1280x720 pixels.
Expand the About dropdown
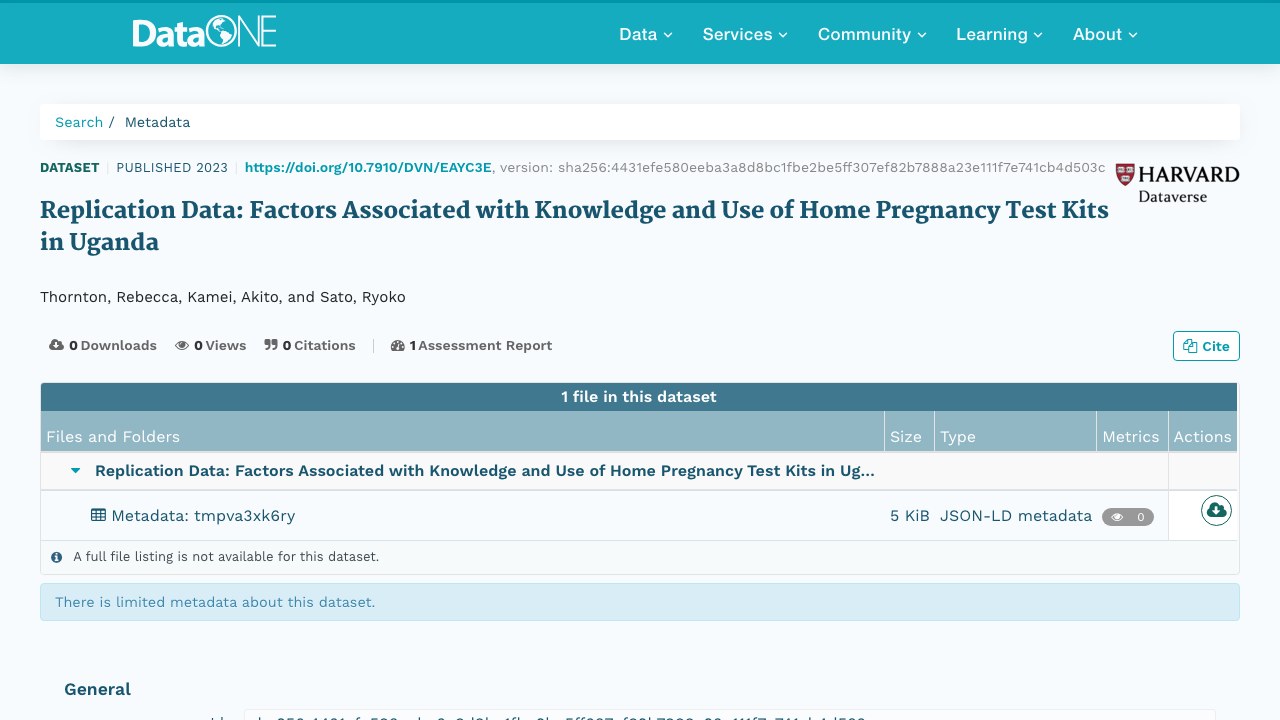1105,34
